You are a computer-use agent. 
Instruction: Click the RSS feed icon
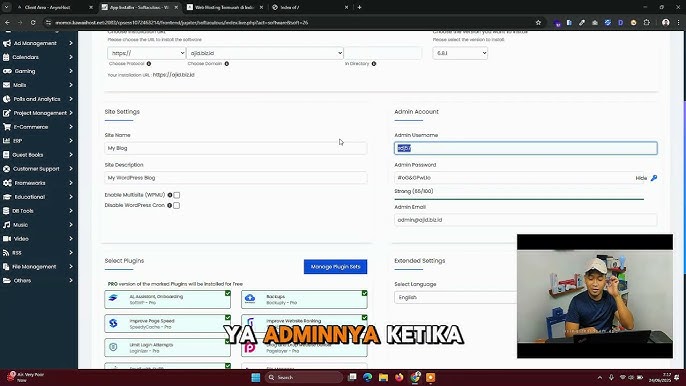6,253
